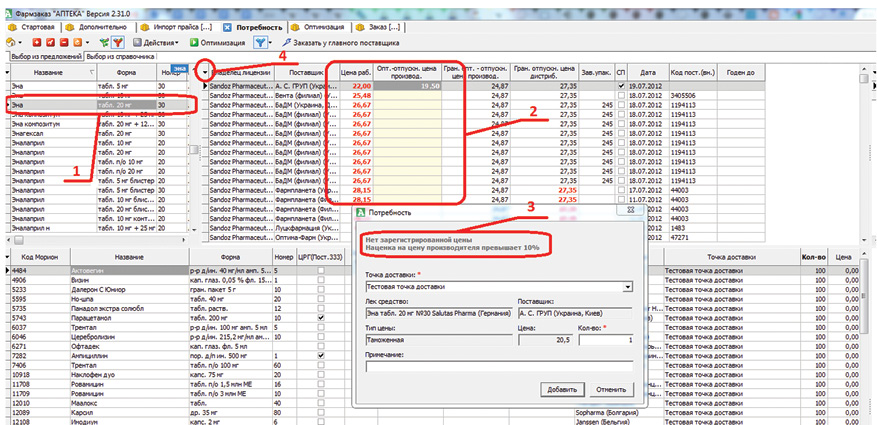Viewport: 877px width, 425px height.
Task: Toggle ЦРГ checkbox for Парацетамол row
Action: point(320,317)
